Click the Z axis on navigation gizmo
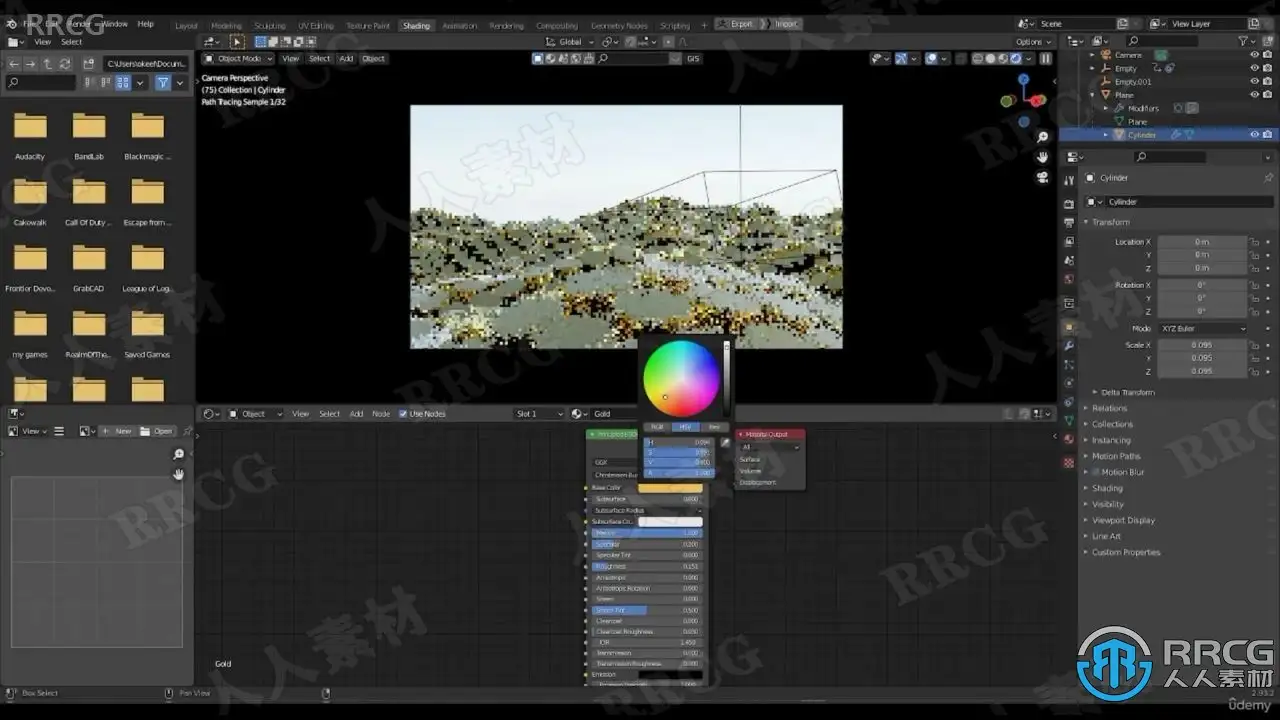 pyautogui.click(x=1023, y=78)
